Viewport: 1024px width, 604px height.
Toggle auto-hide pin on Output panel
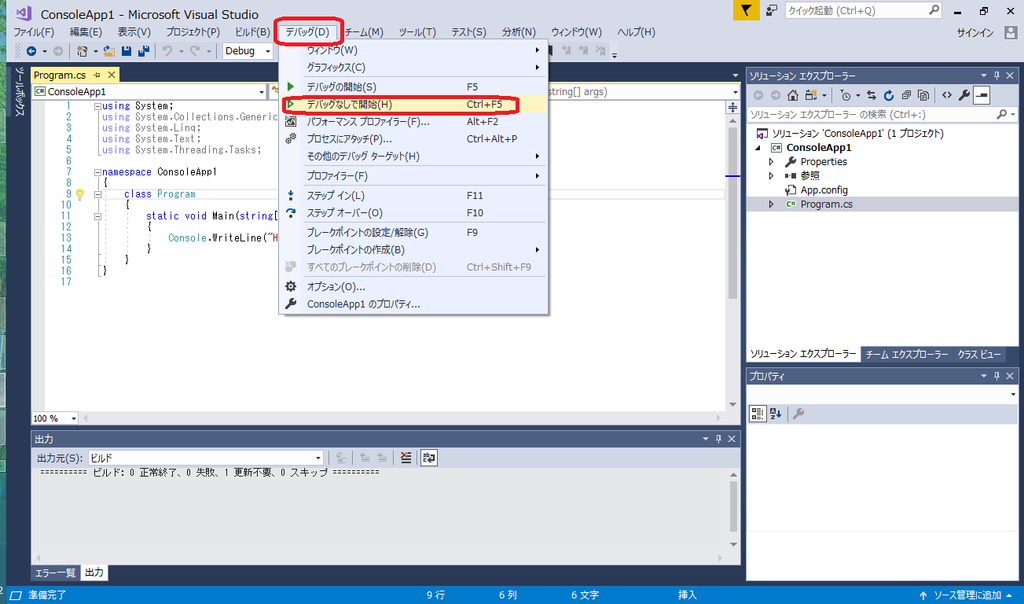tap(718, 439)
